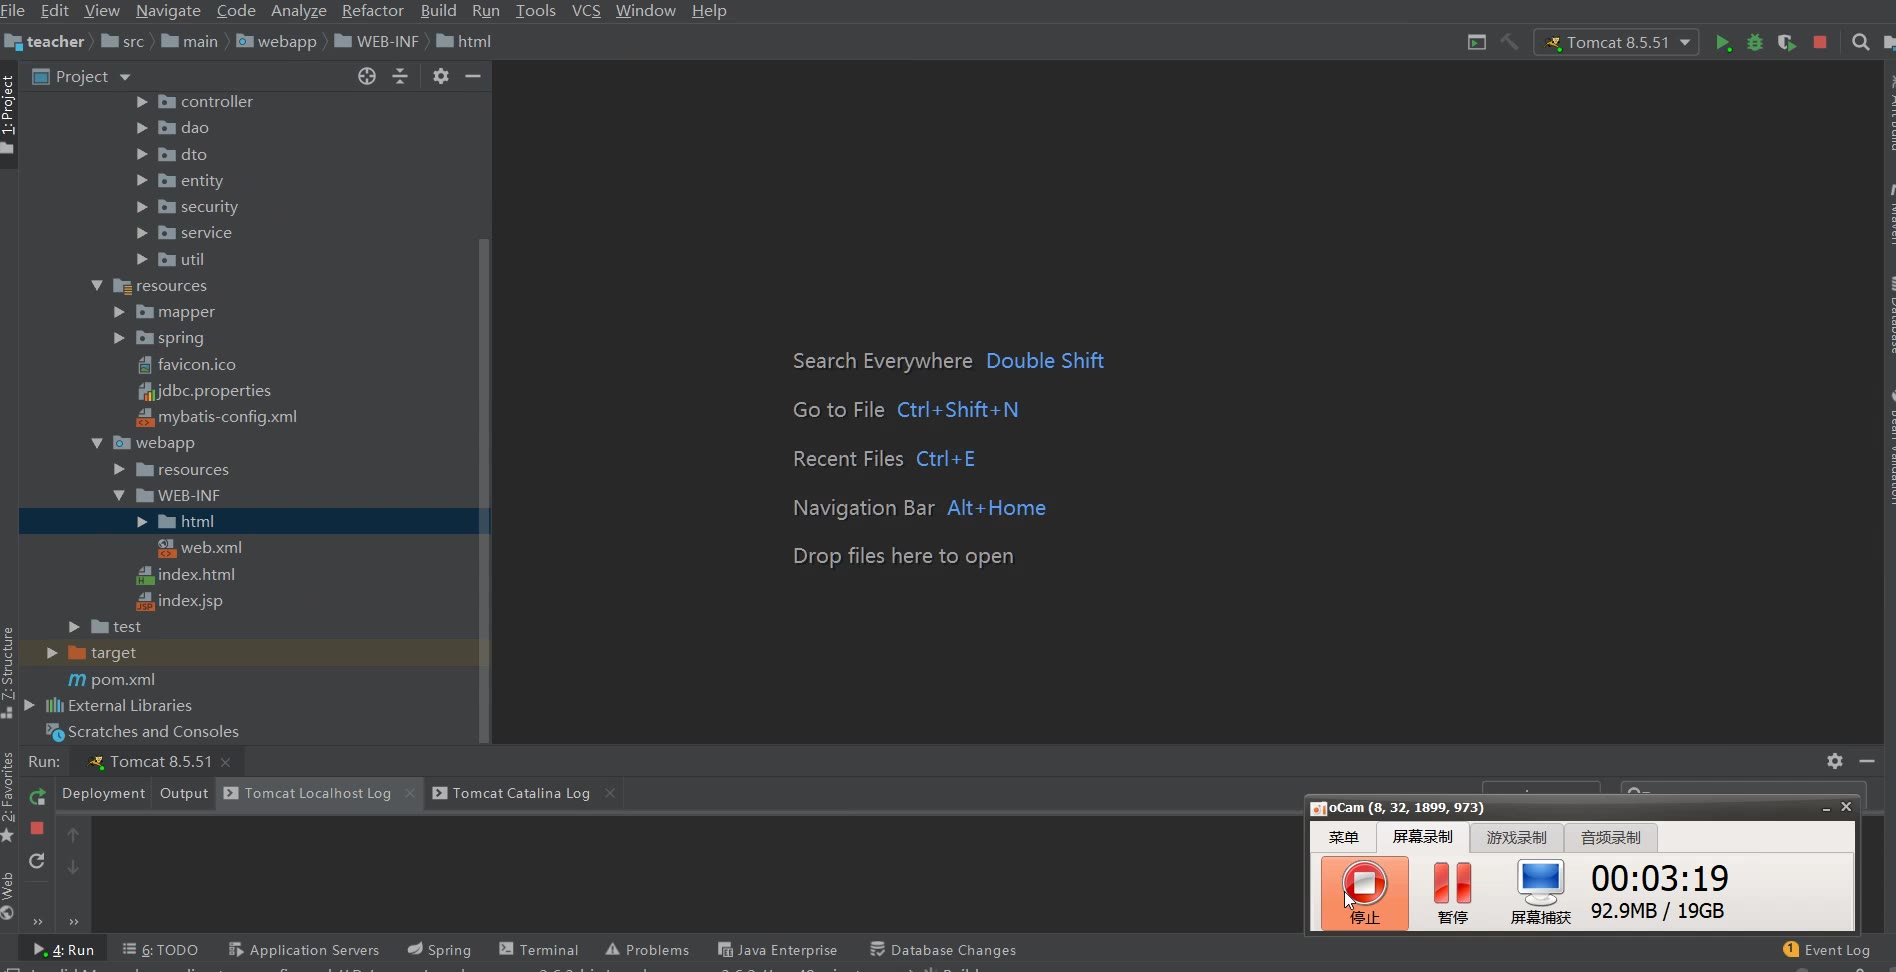The image size is (1896, 972).
Task: Click the red Stop icon in top toolbar
Action: coord(1820,43)
